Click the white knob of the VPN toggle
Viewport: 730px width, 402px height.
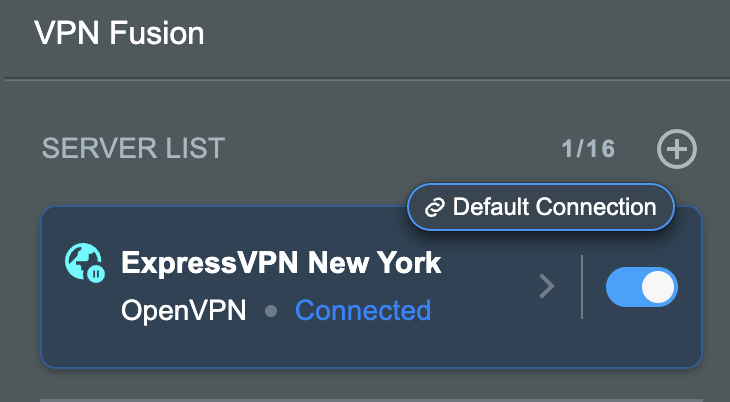[658, 287]
